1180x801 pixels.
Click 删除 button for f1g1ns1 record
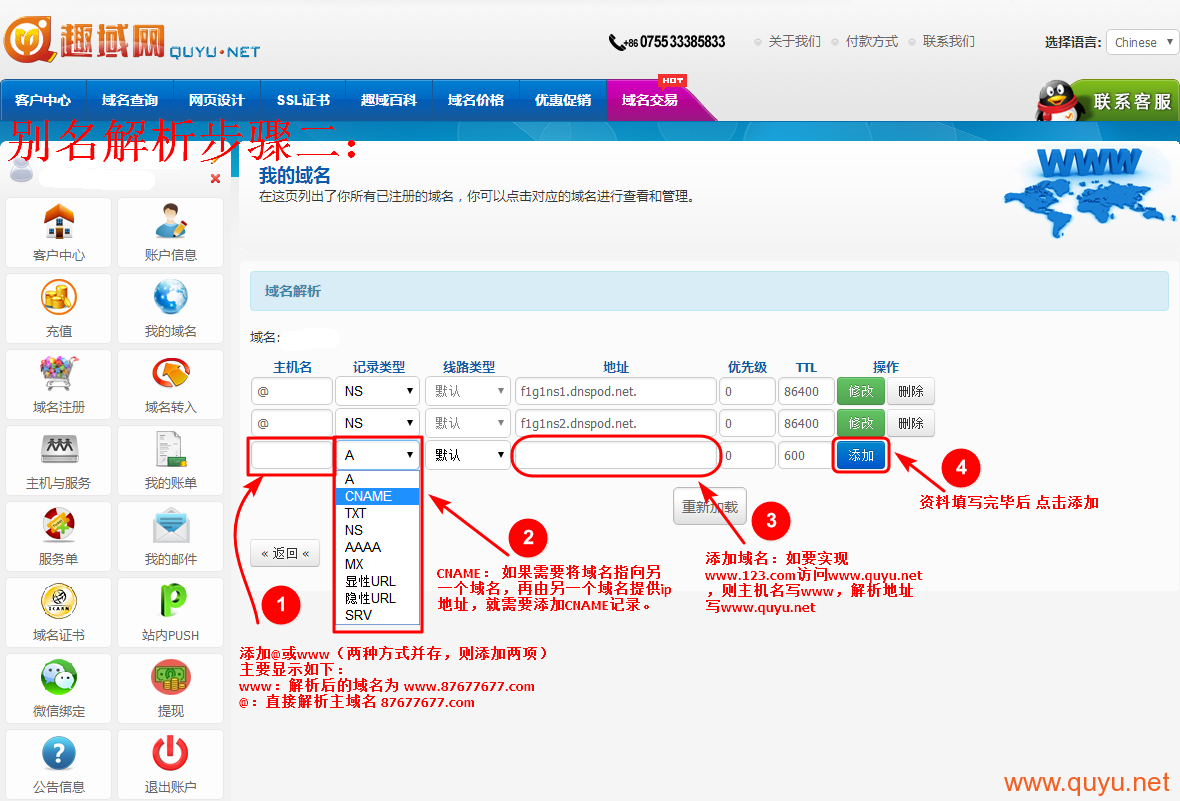[x=911, y=391]
